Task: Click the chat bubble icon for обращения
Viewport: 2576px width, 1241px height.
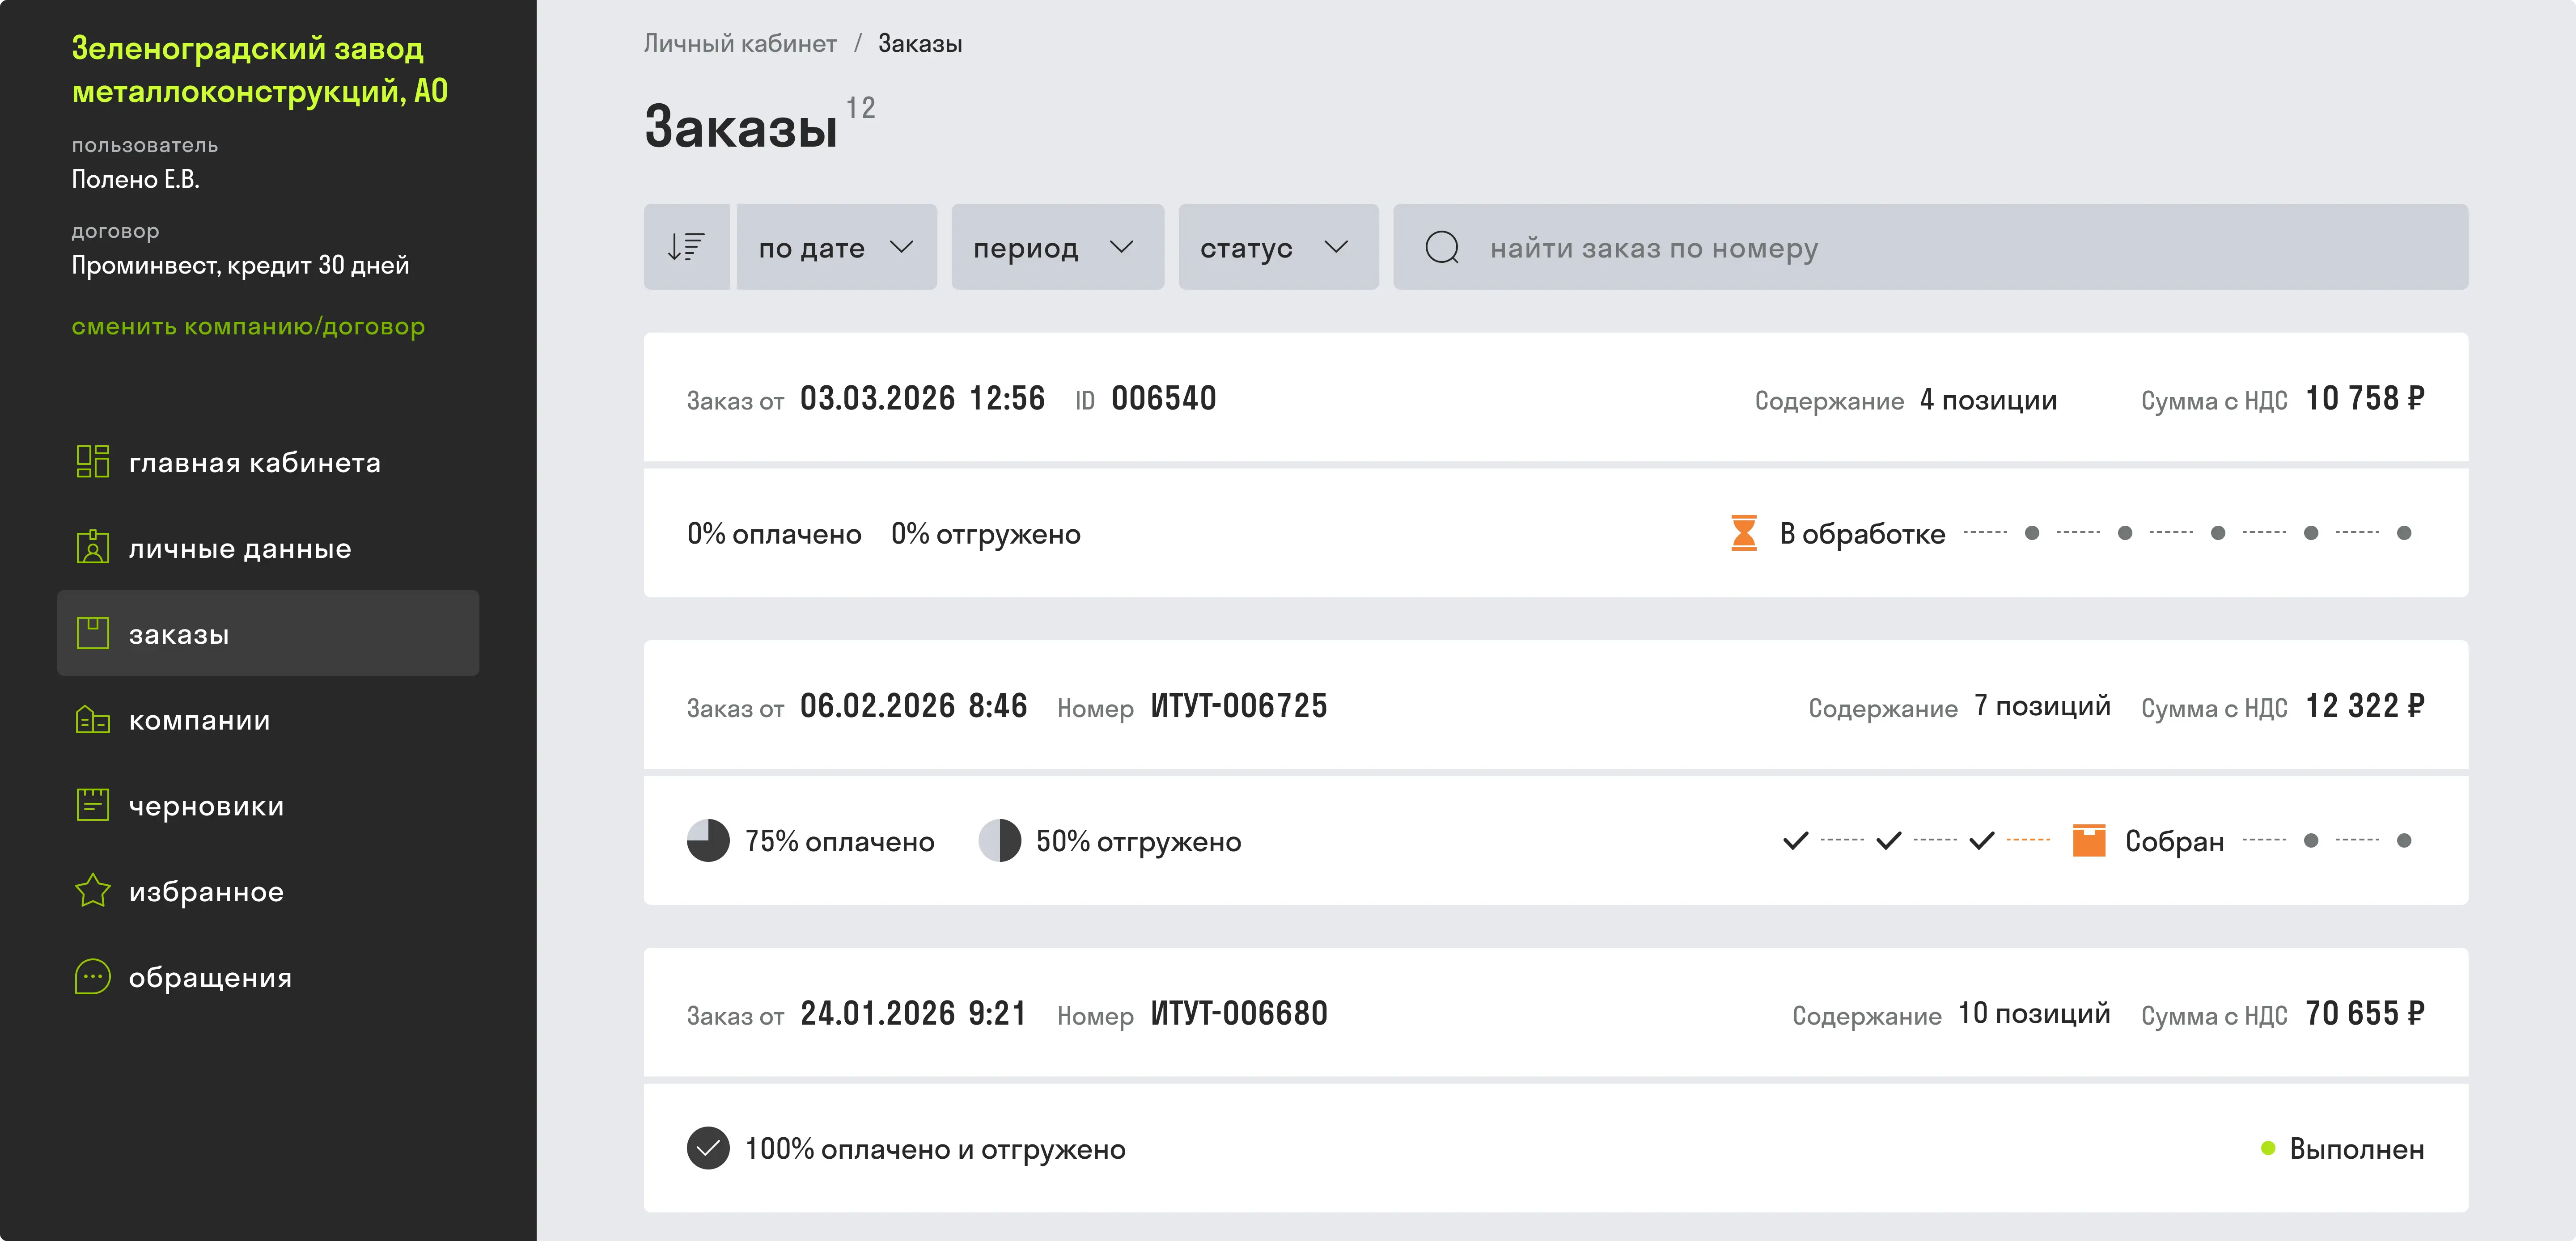Action: (93, 977)
